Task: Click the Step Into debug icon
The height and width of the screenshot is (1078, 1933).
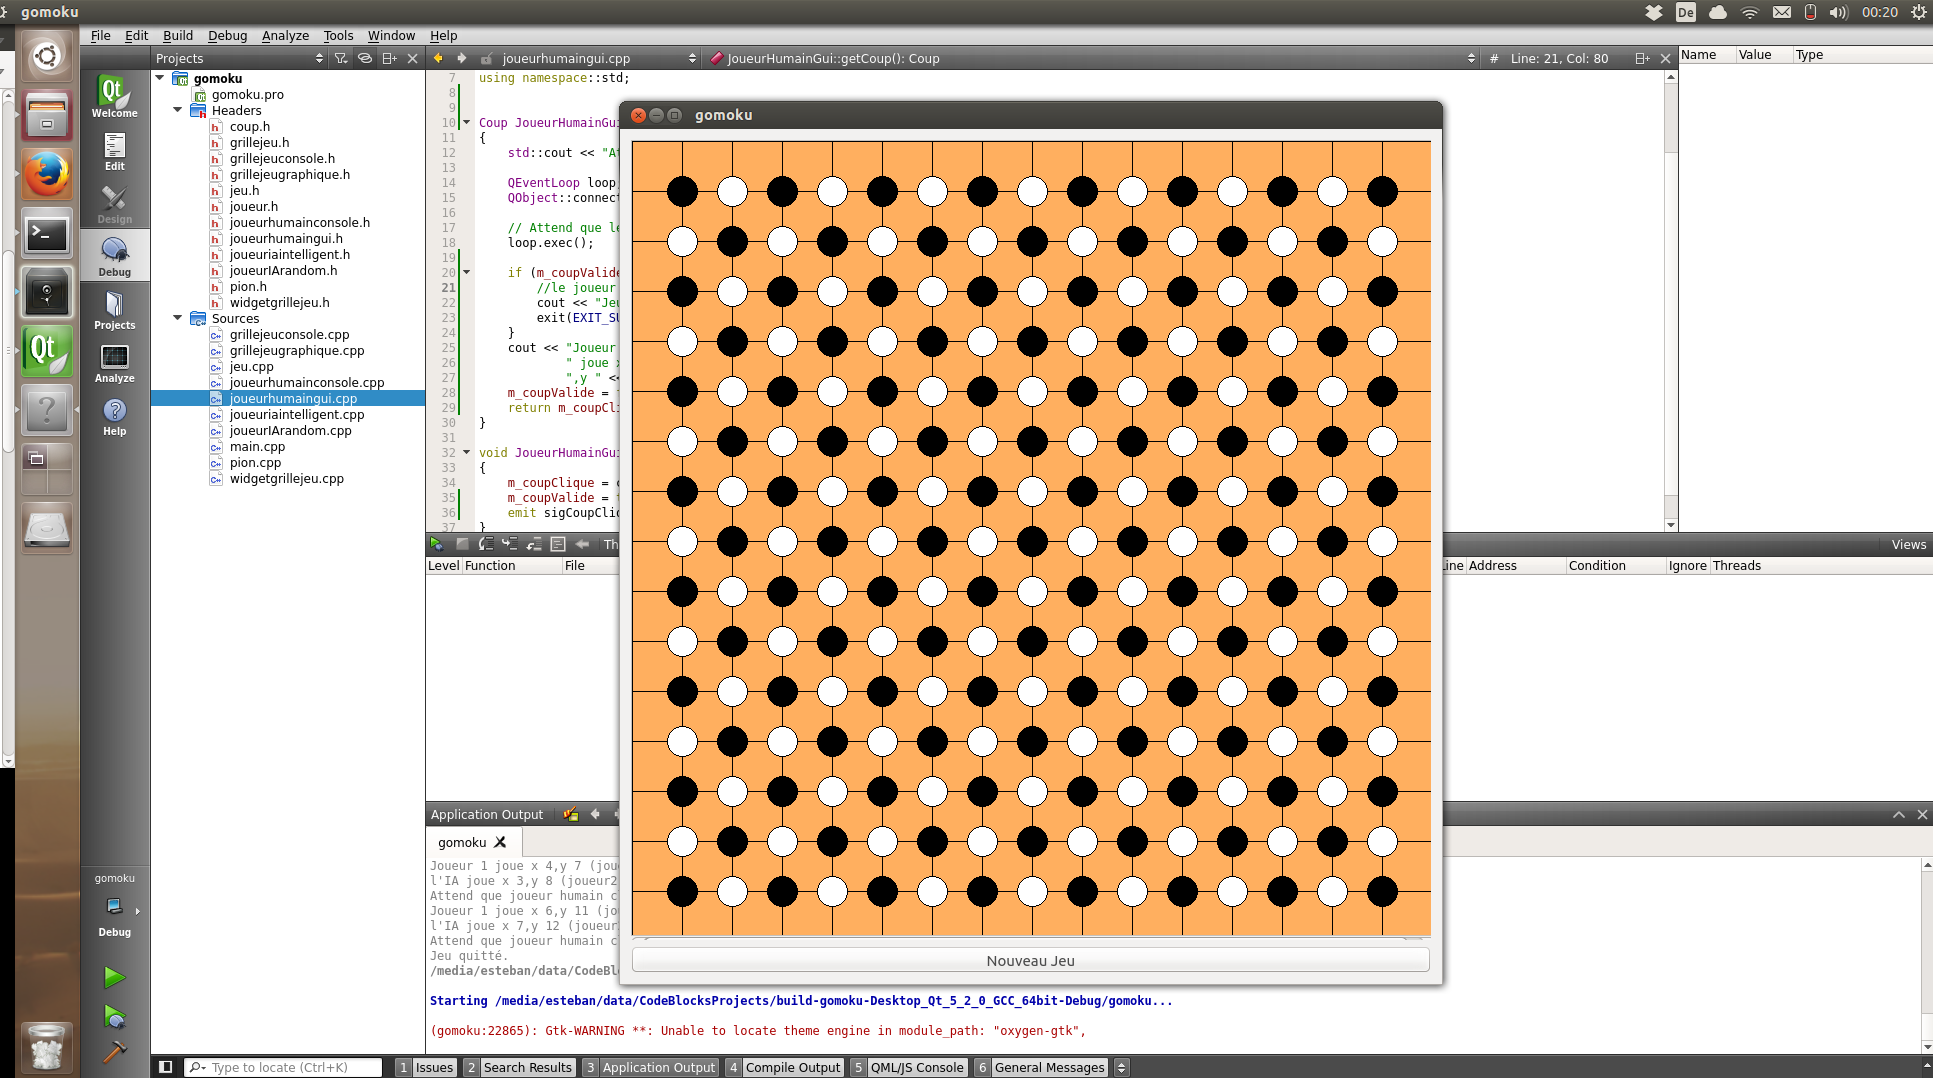Action: click(510, 544)
